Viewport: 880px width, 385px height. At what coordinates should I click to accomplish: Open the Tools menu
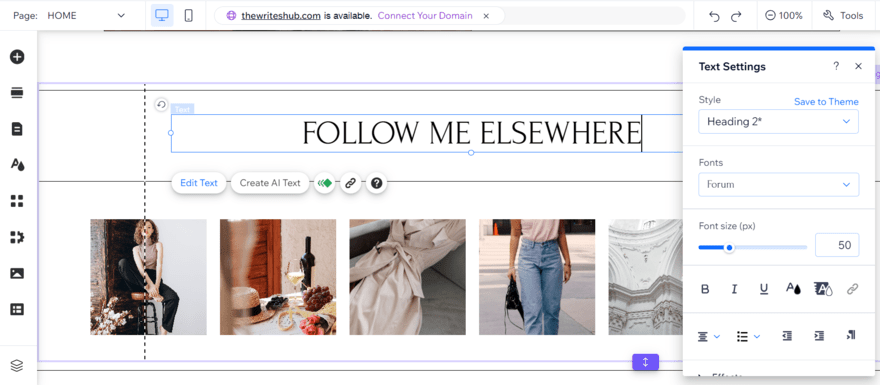click(x=843, y=16)
